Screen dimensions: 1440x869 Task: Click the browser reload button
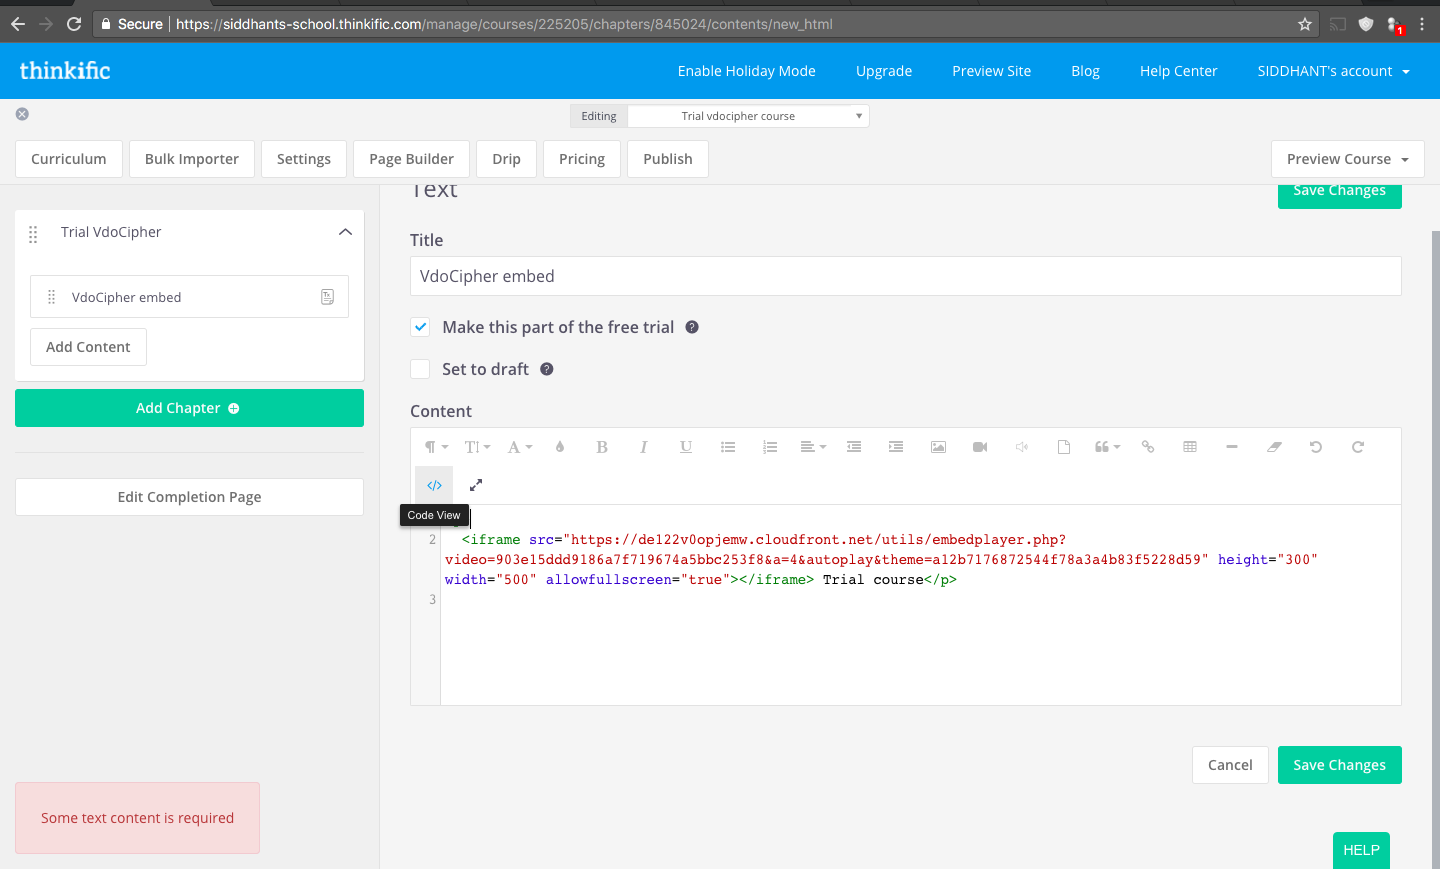click(74, 24)
